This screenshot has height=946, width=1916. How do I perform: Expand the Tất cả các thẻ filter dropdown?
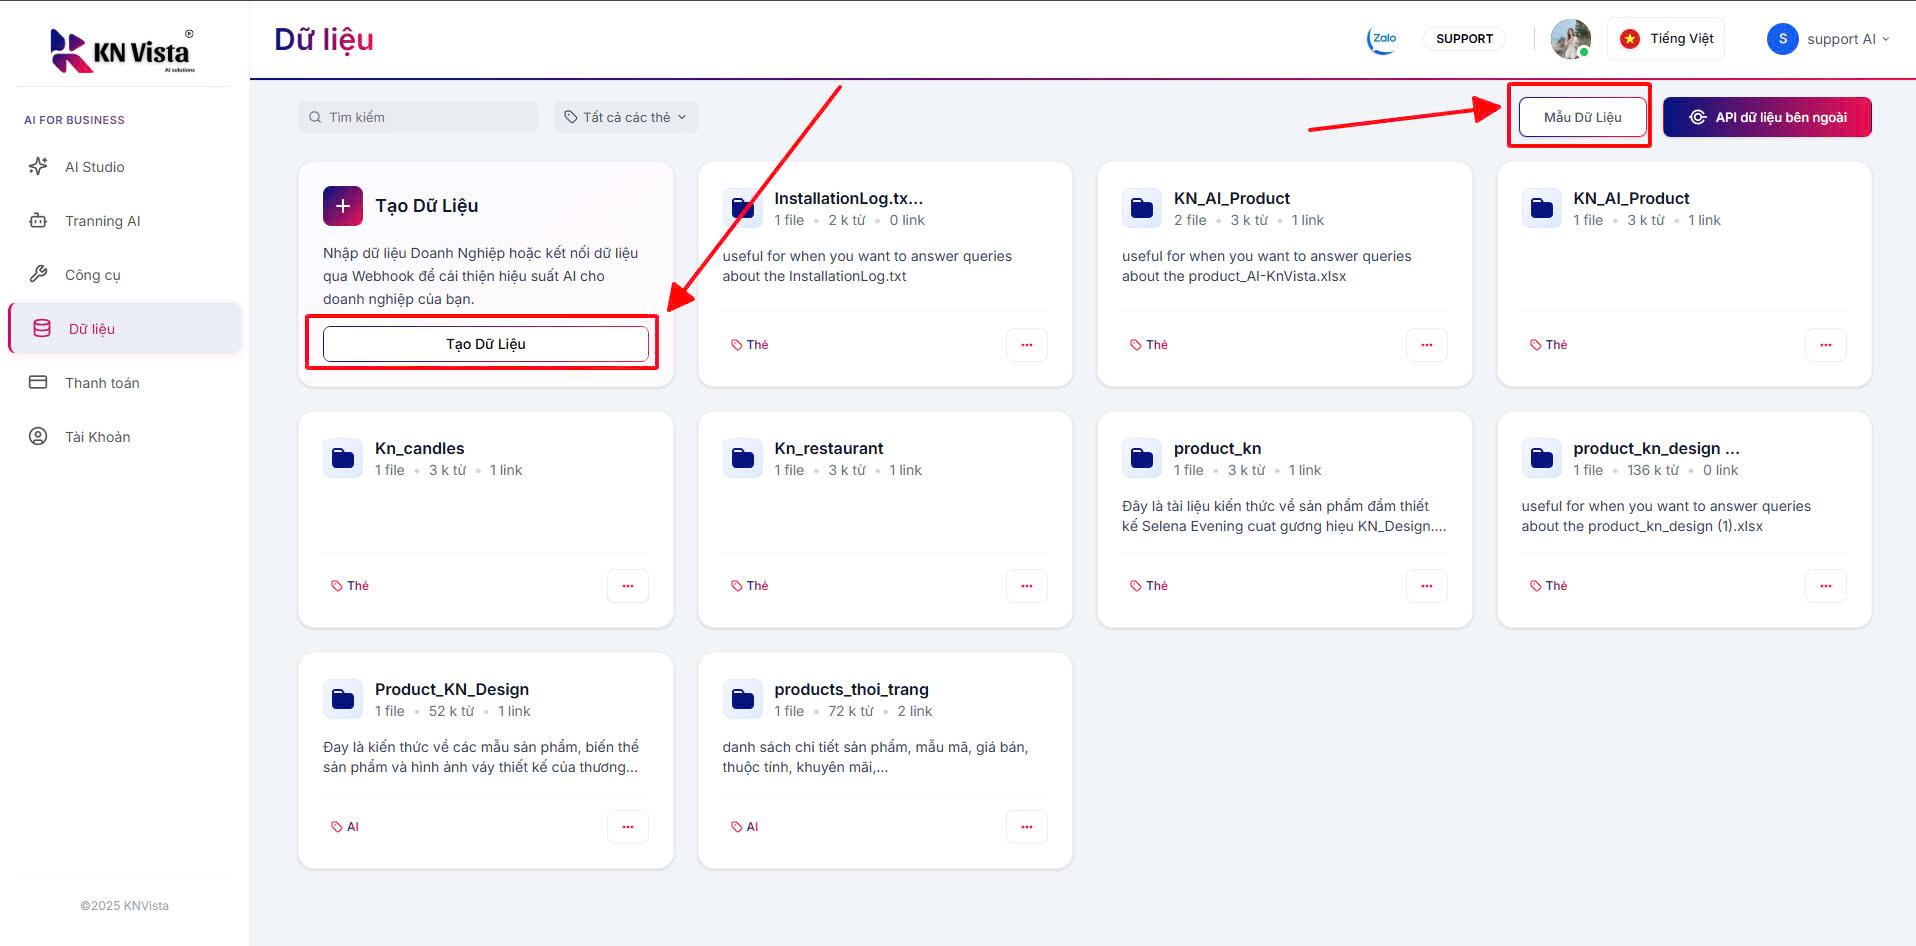click(626, 117)
